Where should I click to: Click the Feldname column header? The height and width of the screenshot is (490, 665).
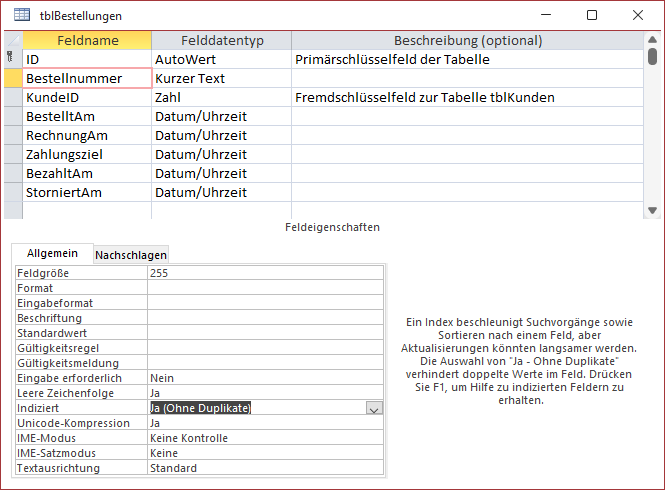(87, 40)
